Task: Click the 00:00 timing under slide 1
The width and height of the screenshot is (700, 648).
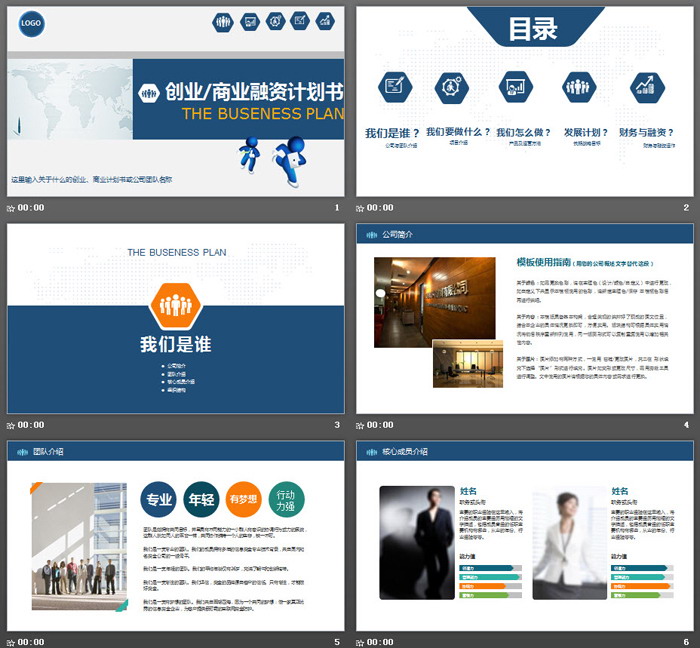Action: tap(31, 208)
